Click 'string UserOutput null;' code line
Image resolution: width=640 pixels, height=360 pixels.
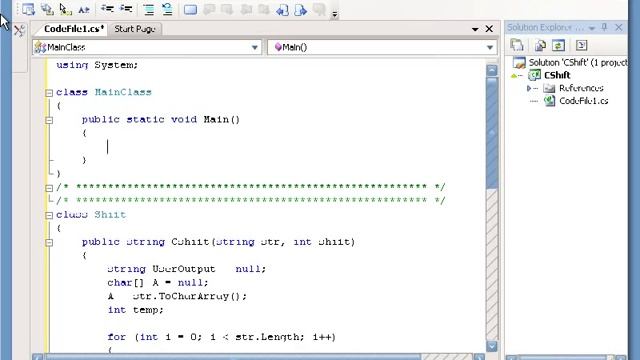187,269
